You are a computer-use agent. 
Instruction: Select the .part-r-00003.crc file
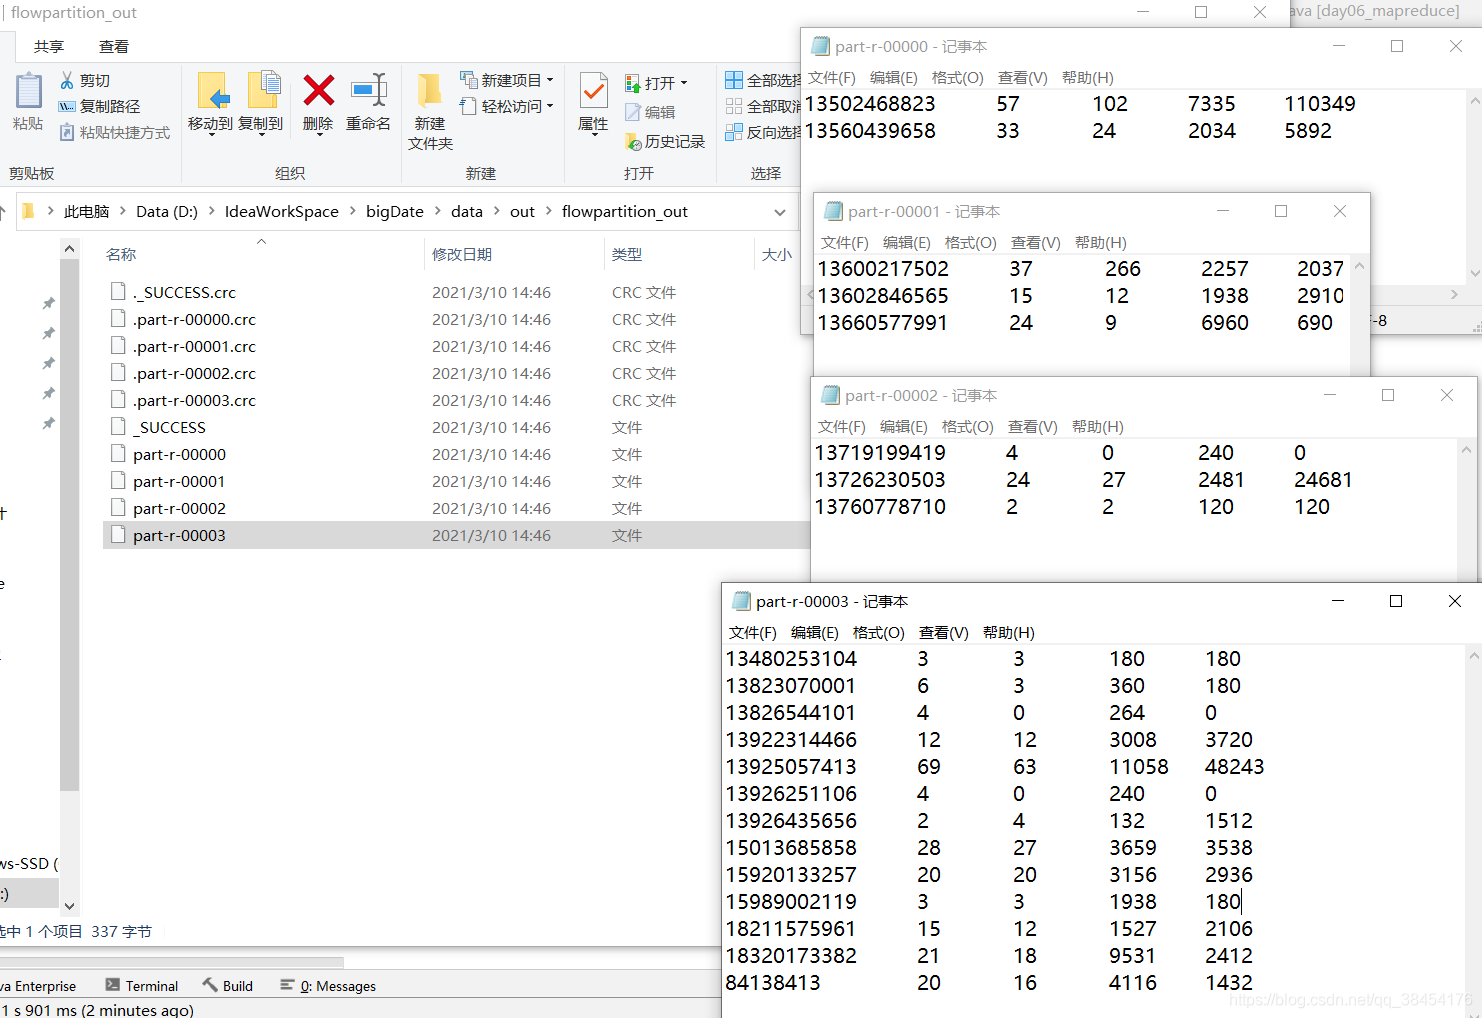coord(194,400)
